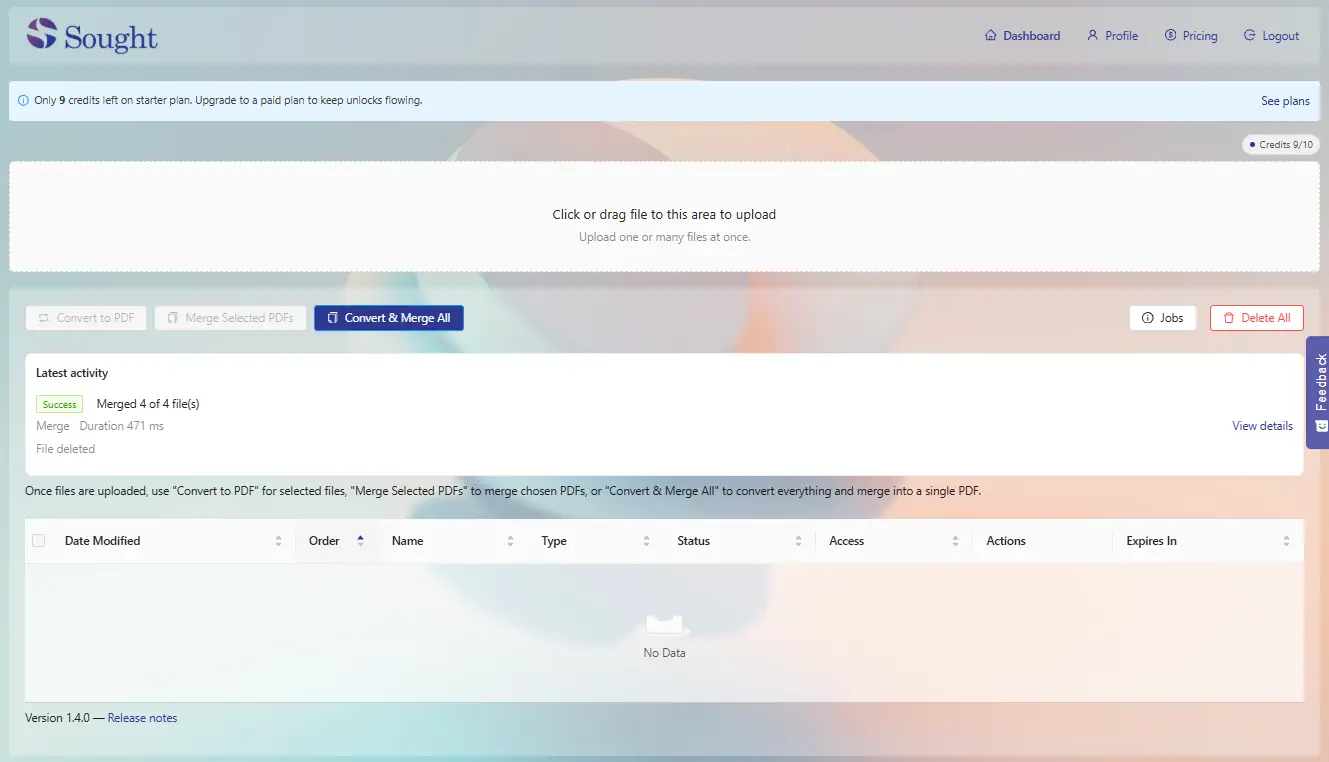Sort by Status column
The height and width of the screenshot is (762, 1329).
click(x=740, y=541)
